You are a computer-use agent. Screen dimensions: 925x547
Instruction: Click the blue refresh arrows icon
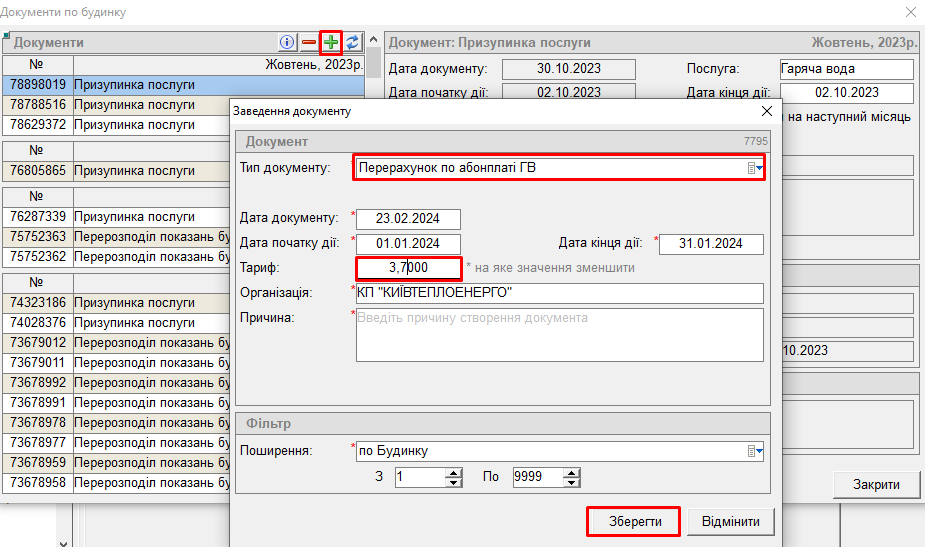[352, 43]
